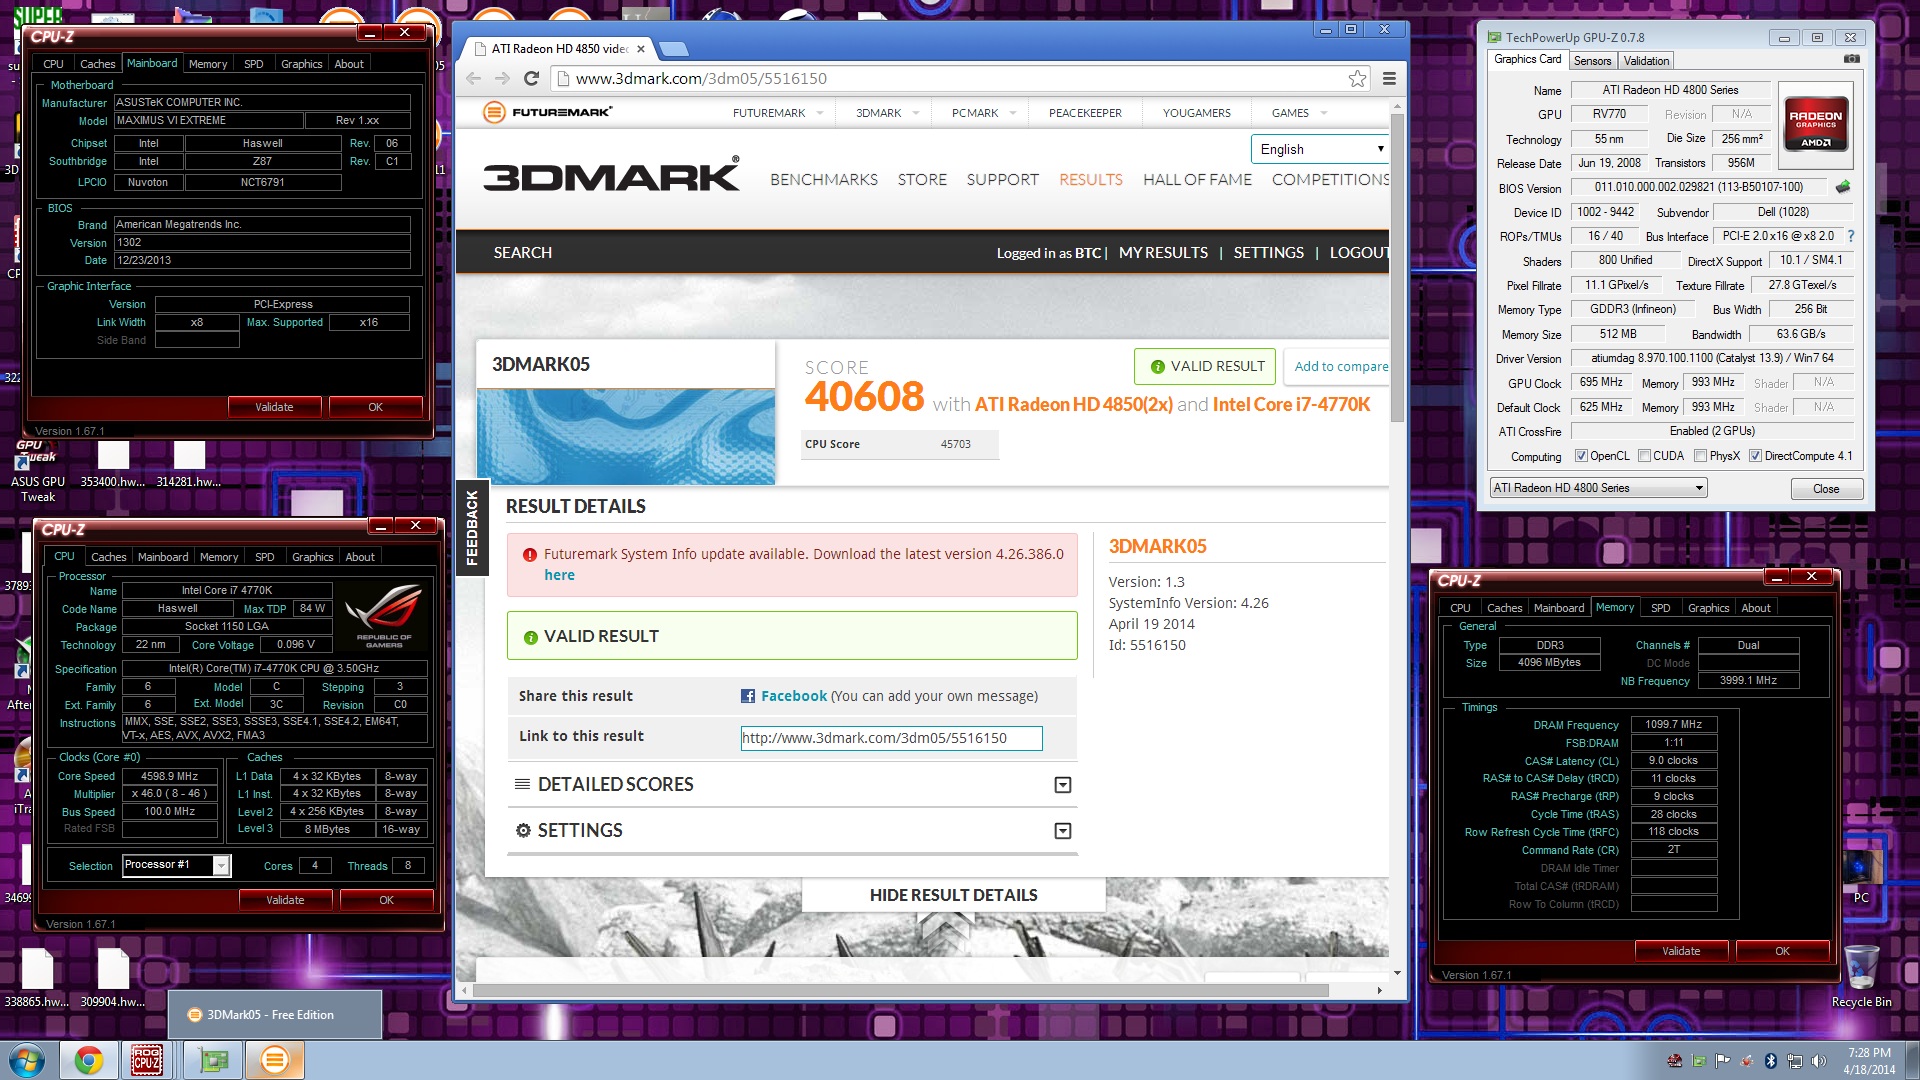The width and height of the screenshot is (1920, 1080).
Task: Toggle the OpenCL checkbox in GPU-Z
Action: [1581, 456]
